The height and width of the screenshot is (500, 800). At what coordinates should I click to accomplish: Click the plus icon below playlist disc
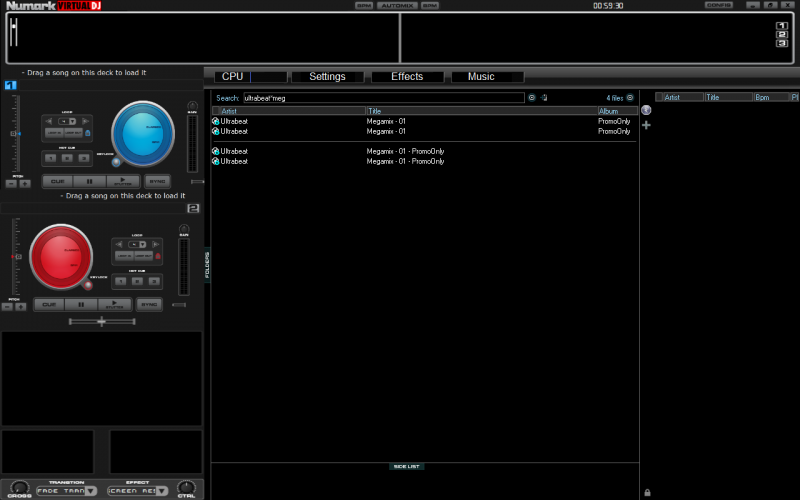pos(646,125)
